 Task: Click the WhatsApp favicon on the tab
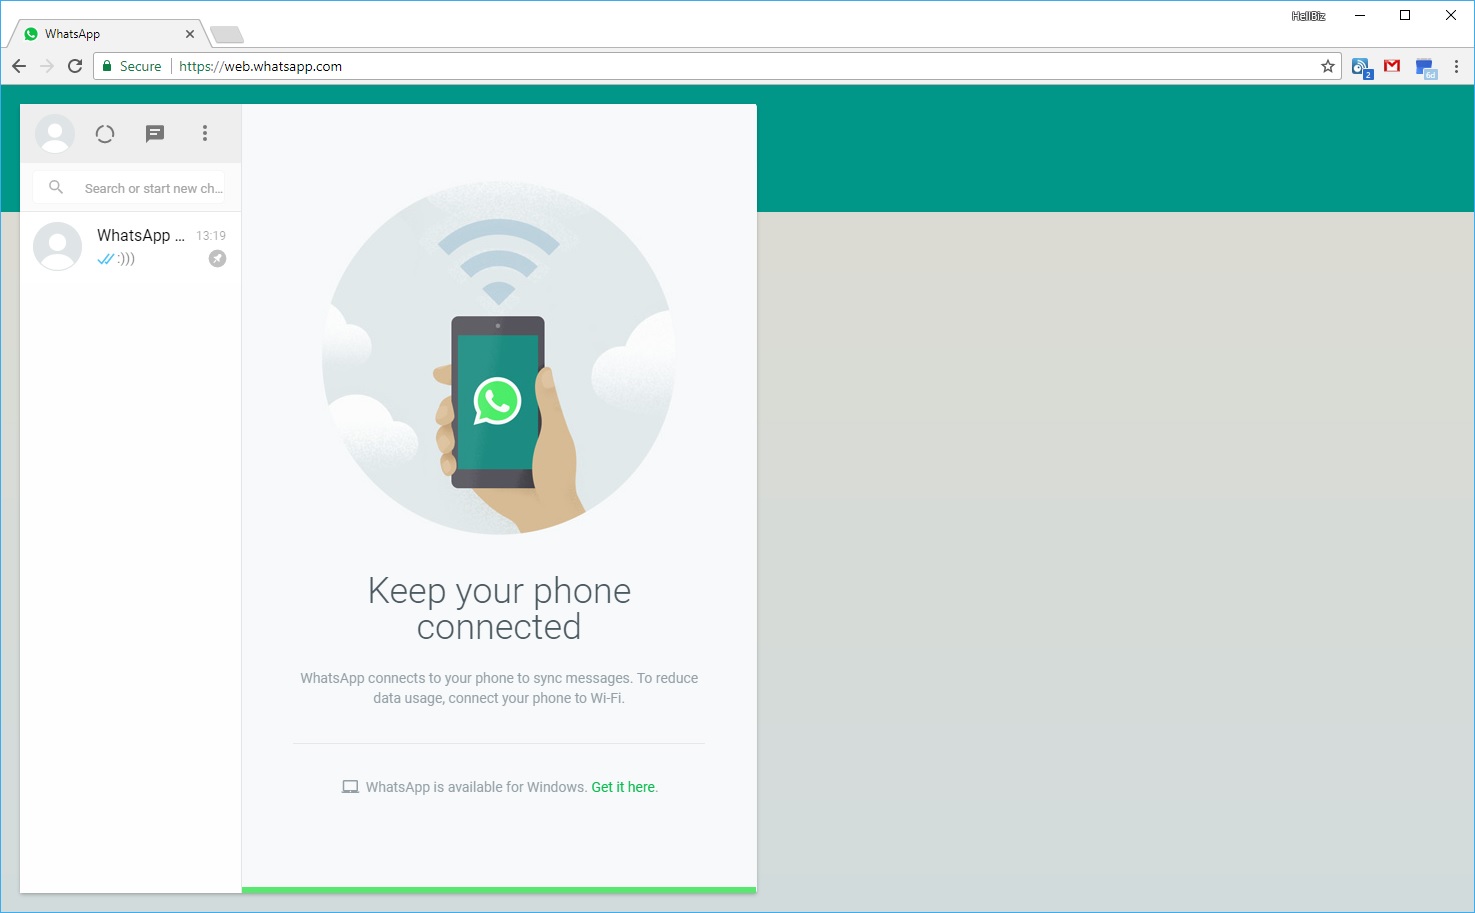(31, 34)
